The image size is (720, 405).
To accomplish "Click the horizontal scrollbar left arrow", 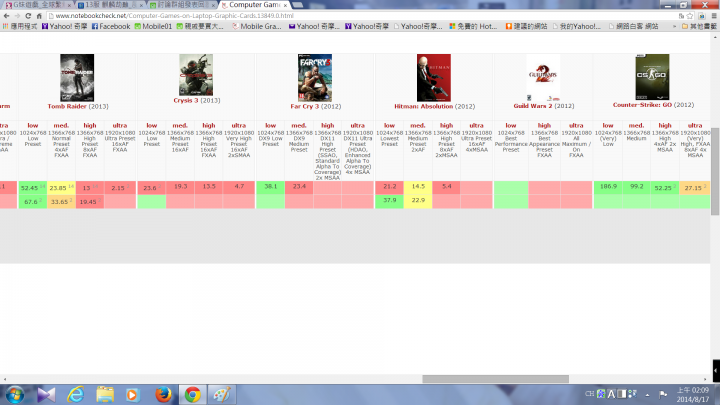I will (5, 379).
